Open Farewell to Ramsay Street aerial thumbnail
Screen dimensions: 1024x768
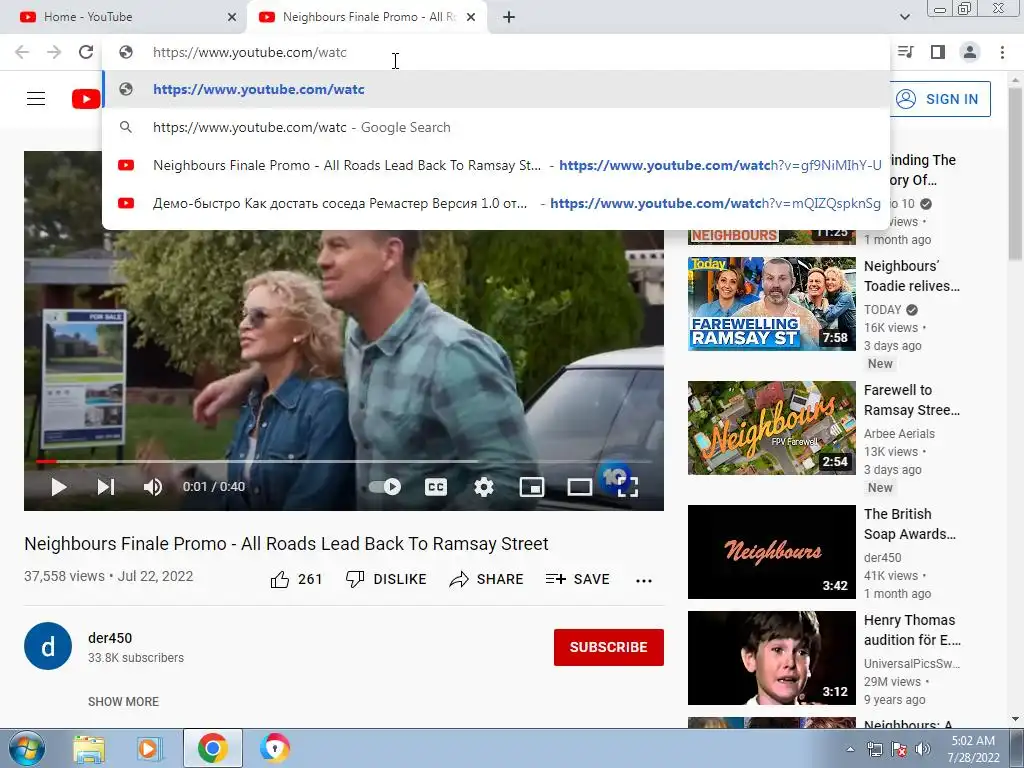coord(771,428)
